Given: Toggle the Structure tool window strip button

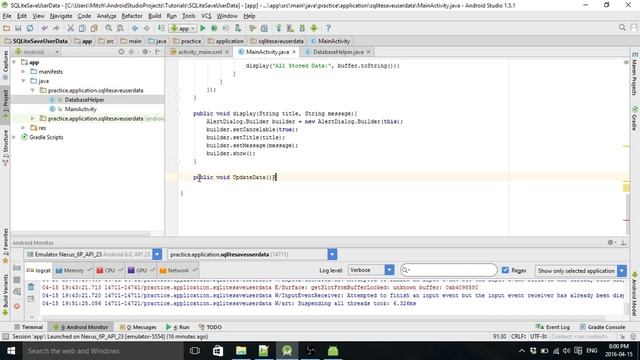Looking at the screenshot, I should [5, 147].
